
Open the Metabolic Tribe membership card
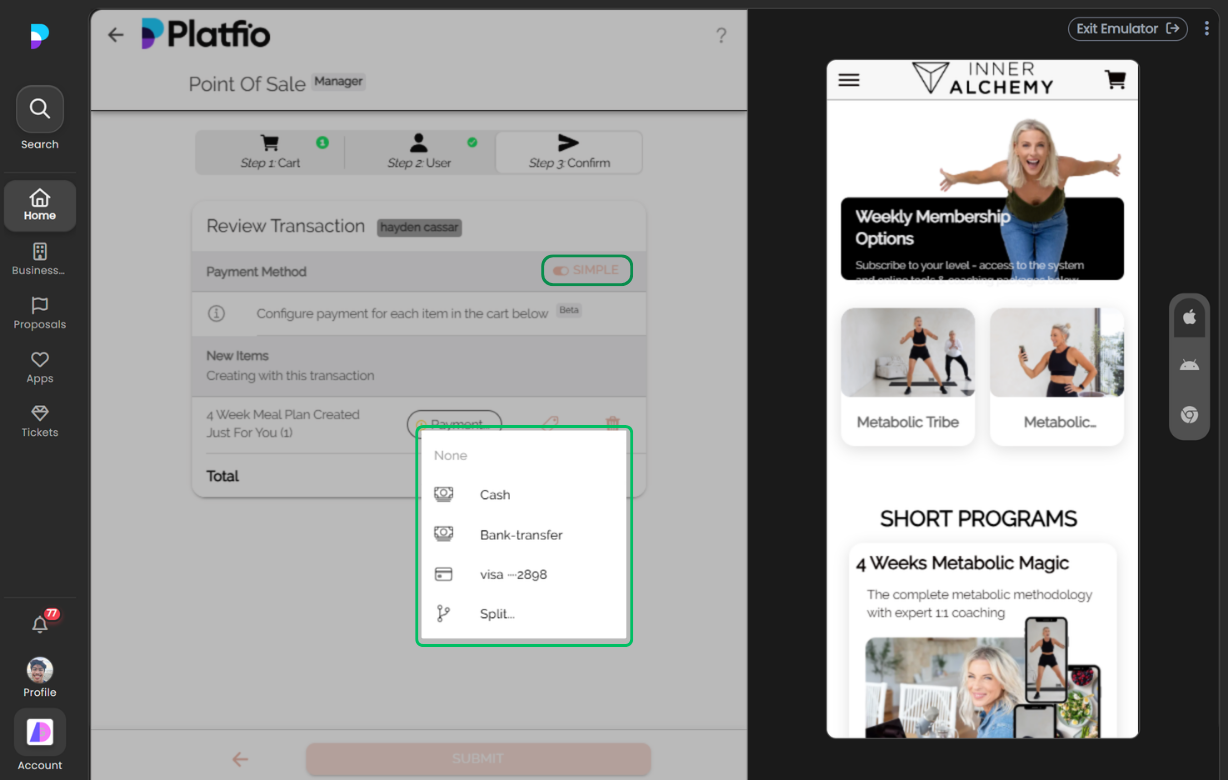(x=907, y=376)
